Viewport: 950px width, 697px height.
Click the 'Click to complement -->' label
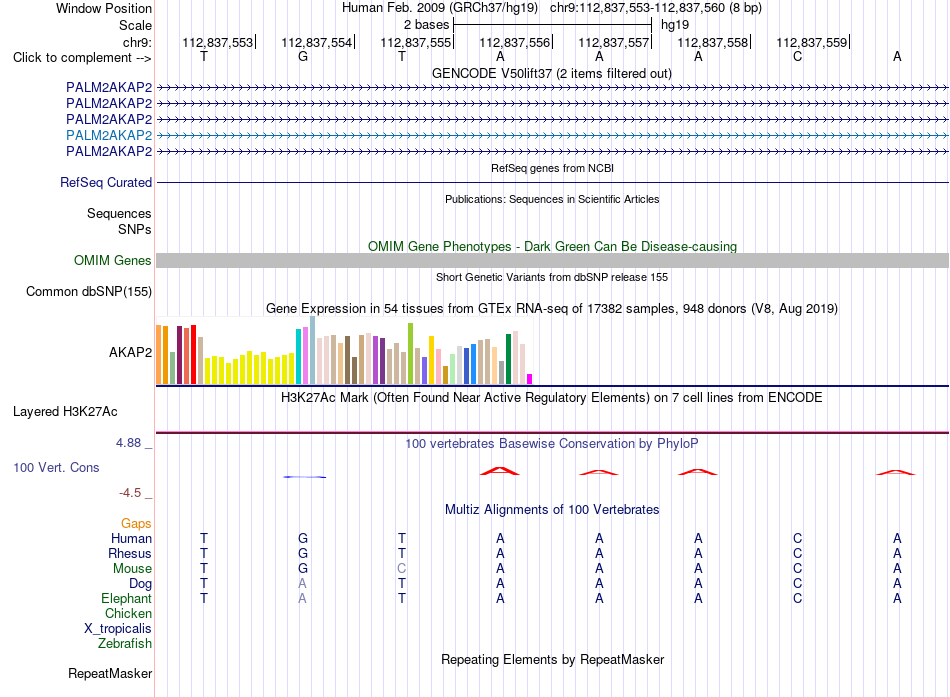(x=82, y=58)
